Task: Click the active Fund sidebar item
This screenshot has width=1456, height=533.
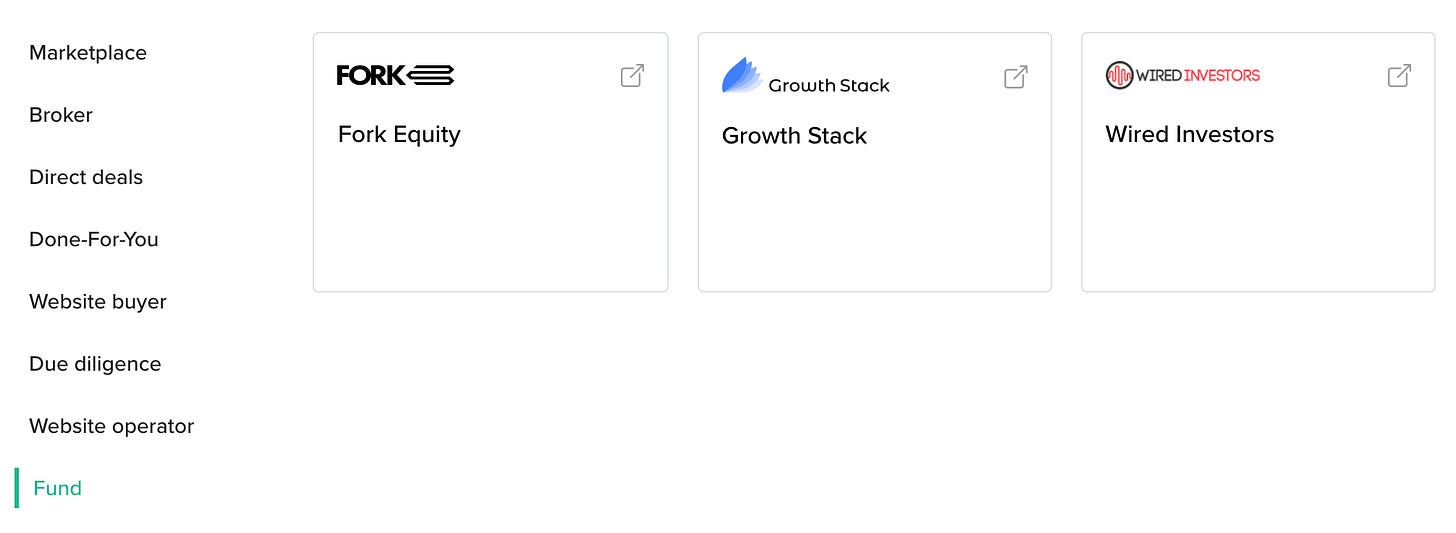Action: point(57,488)
